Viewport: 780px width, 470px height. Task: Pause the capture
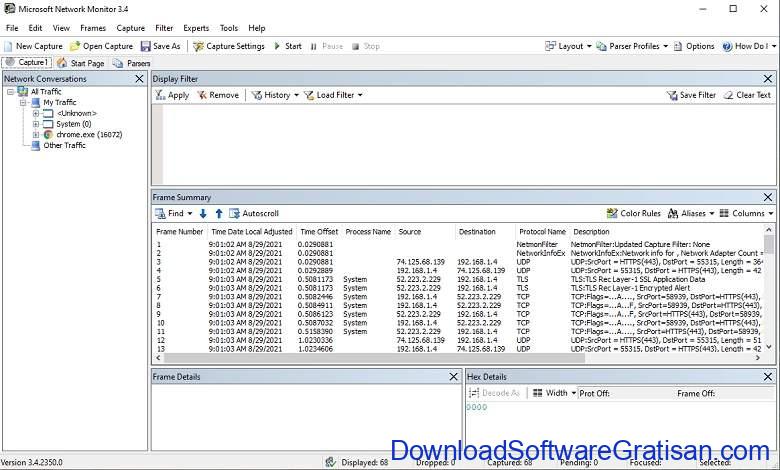[327, 46]
